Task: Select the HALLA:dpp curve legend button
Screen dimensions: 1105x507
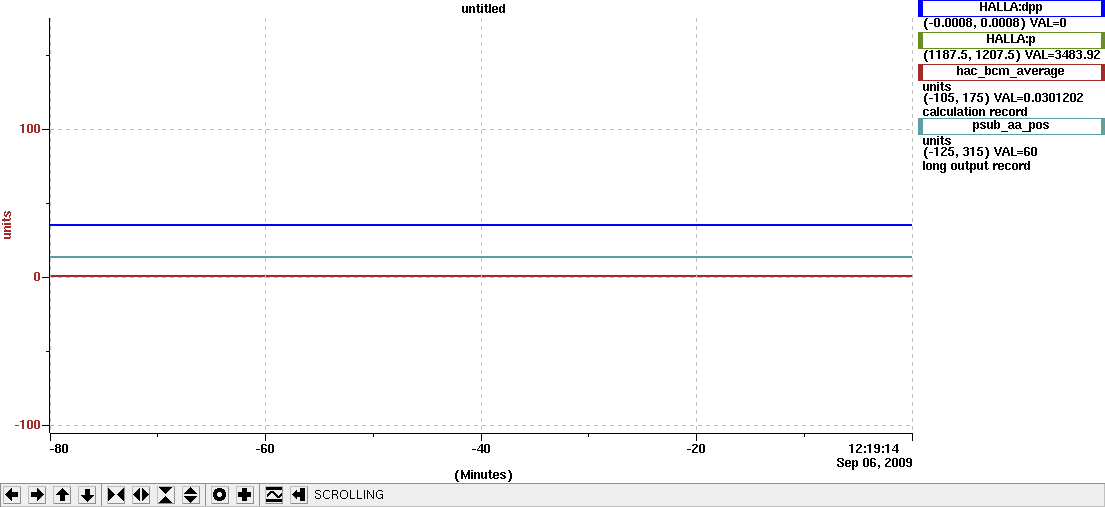Action: click(x=1011, y=8)
